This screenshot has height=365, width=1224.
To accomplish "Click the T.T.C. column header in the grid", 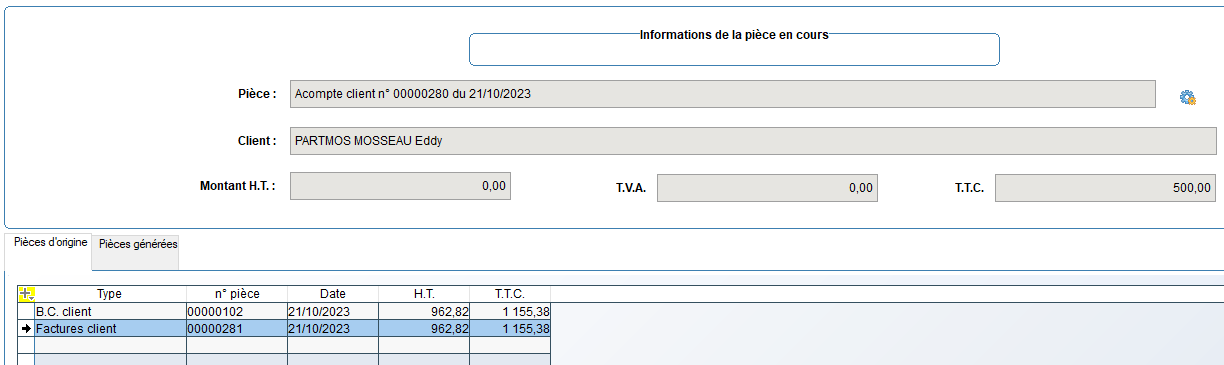I will [510, 294].
